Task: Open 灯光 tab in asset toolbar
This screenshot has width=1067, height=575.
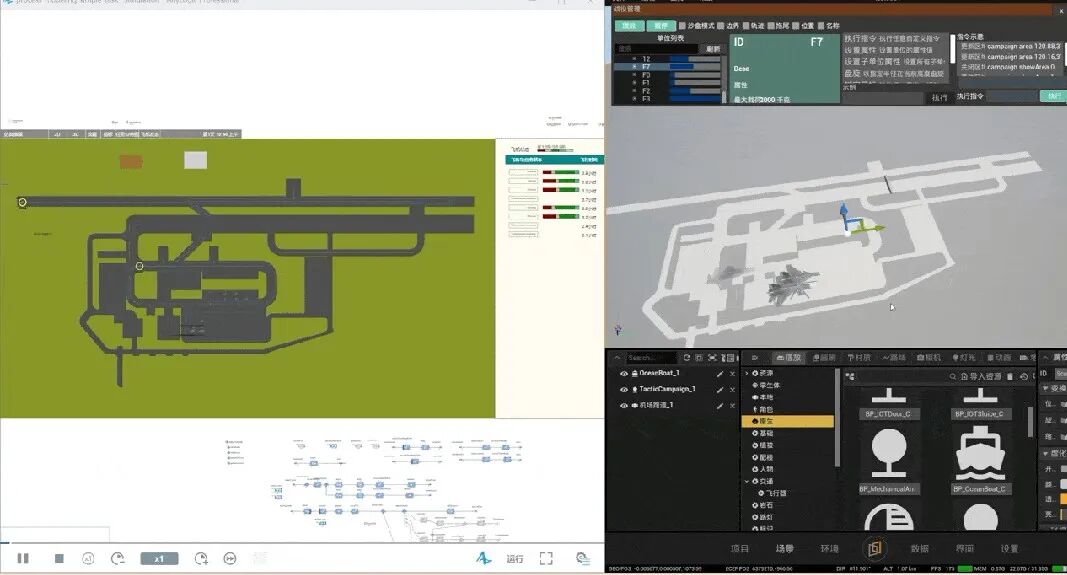Action: pyautogui.click(x=964, y=357)
